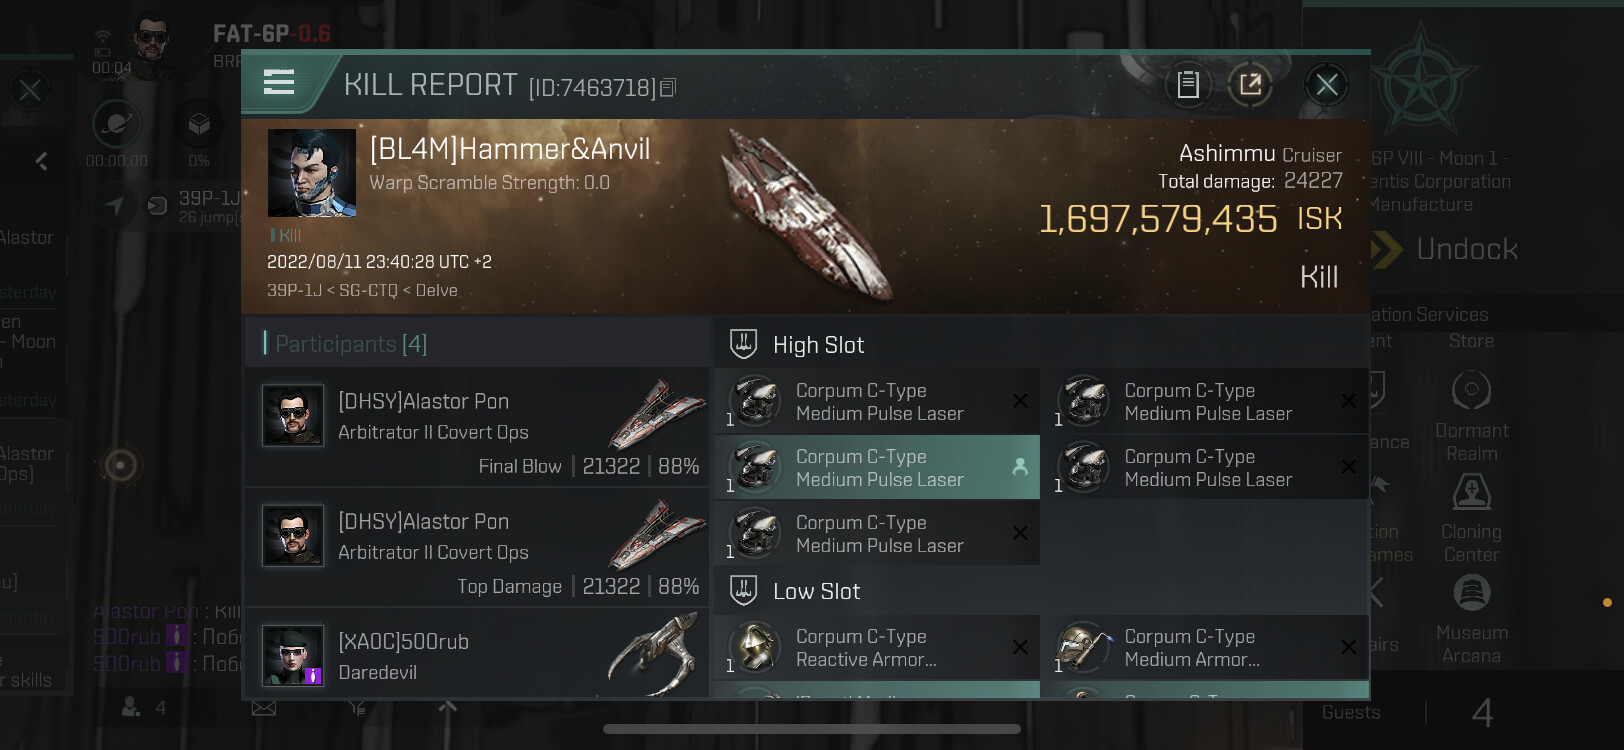Open Corpum C-Type Reactive Armor module
Screen dimensions: 1624x750
click(877, 648)
